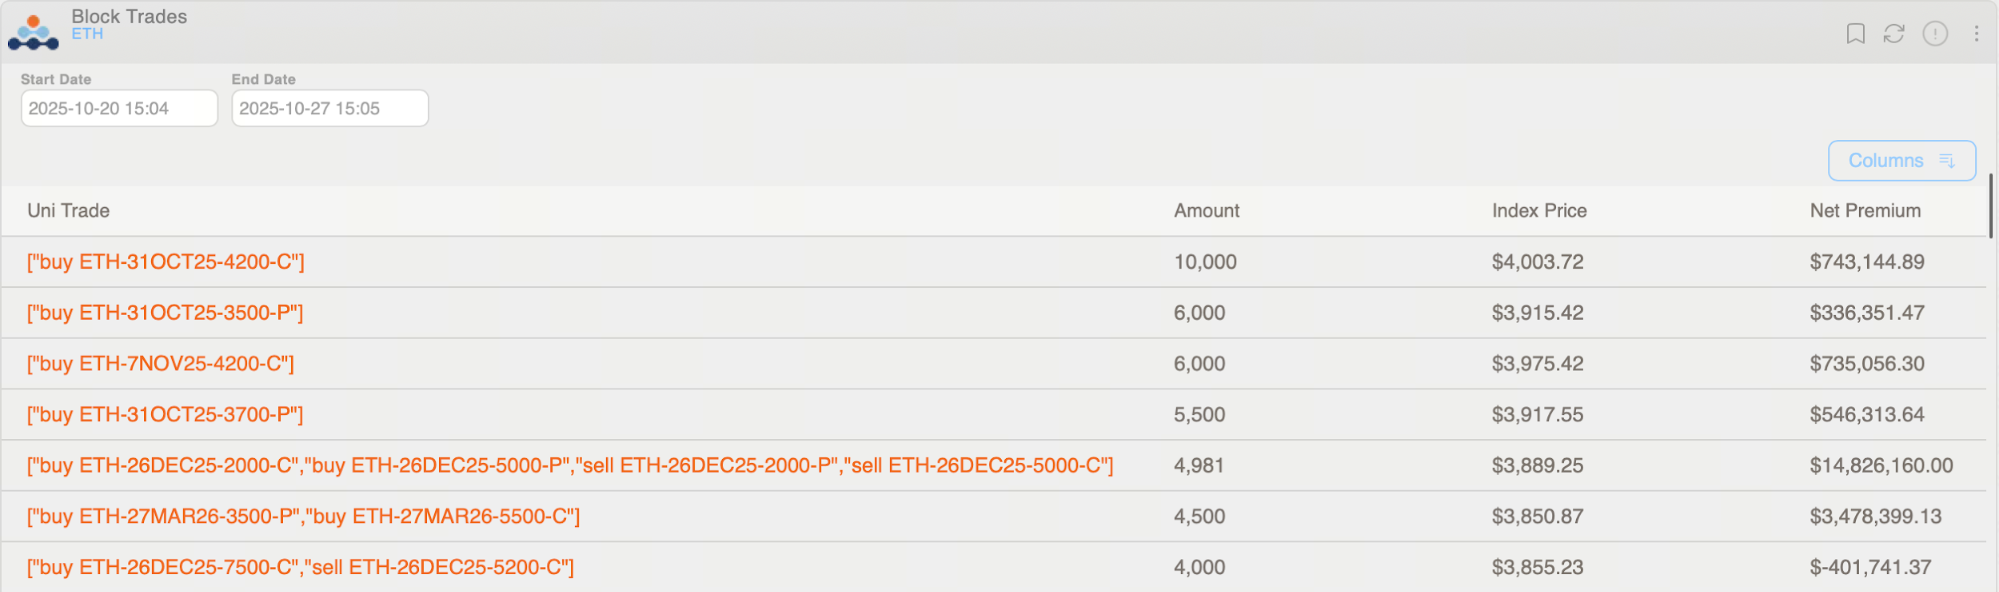
Task: Open the Columns selector button
Action: [1901, 161]
